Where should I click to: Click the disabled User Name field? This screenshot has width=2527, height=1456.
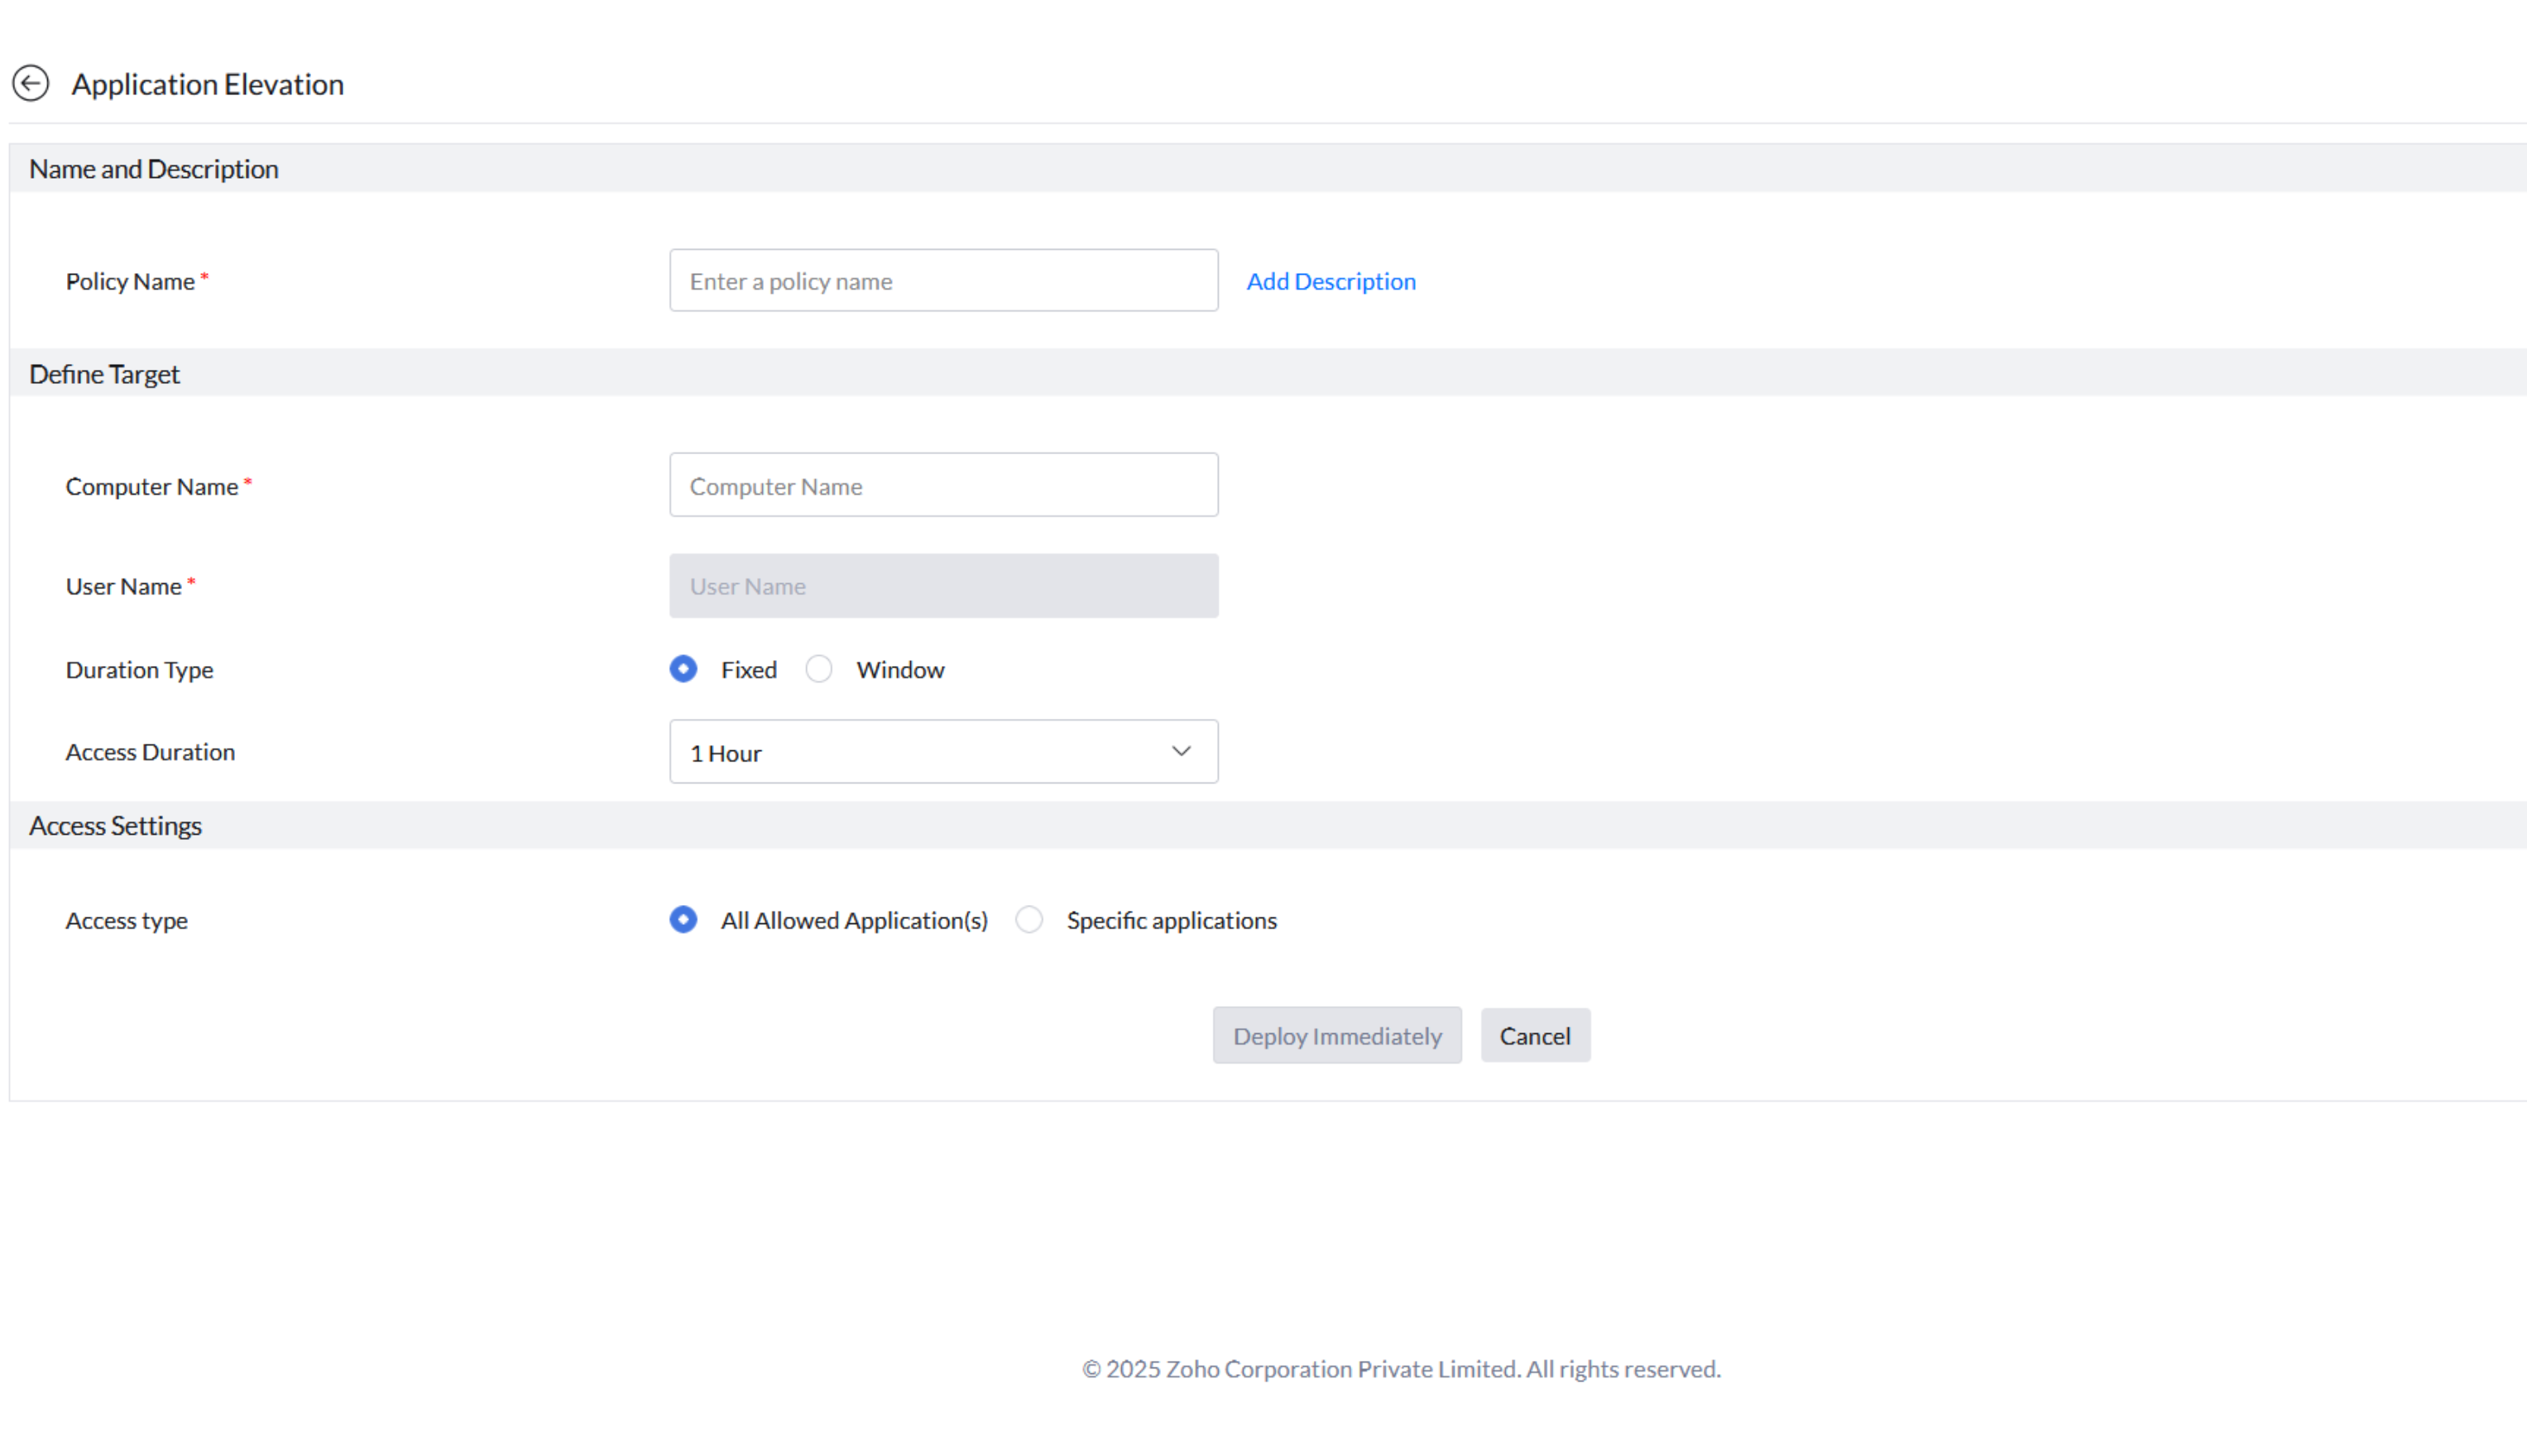tap(942, 586)
